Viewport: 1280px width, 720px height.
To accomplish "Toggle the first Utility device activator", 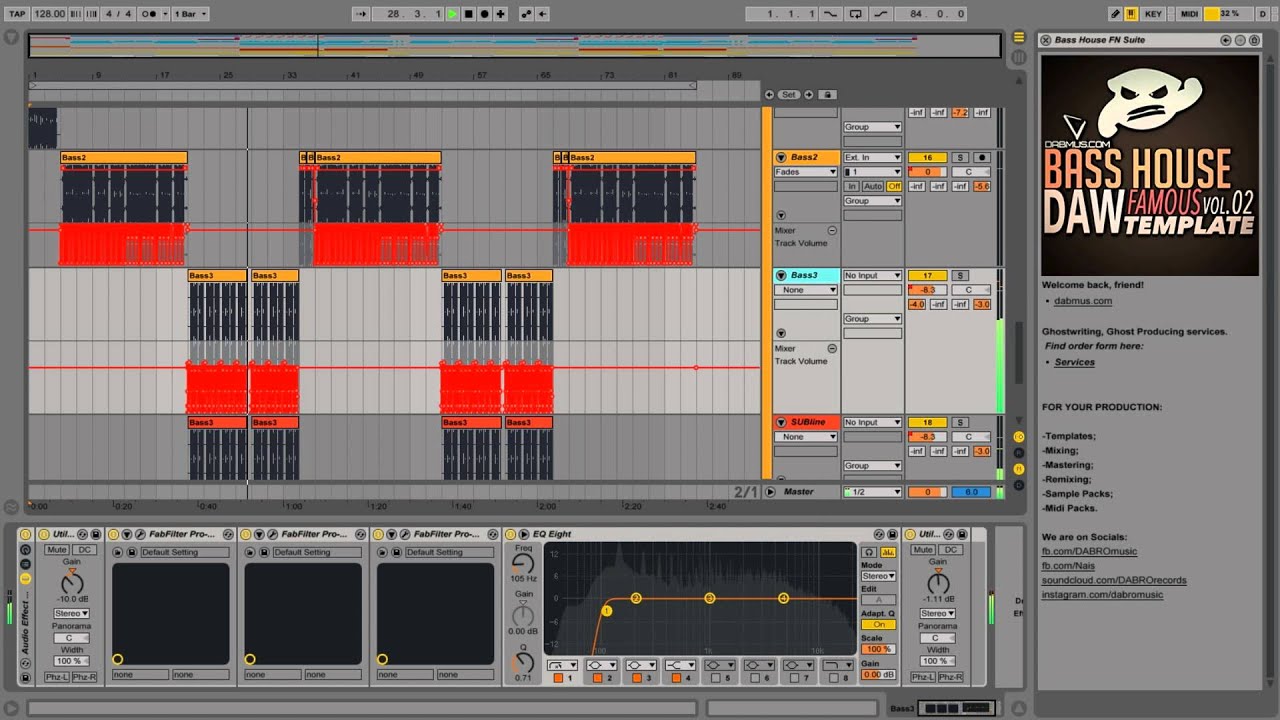I will (x=43, y=534).
